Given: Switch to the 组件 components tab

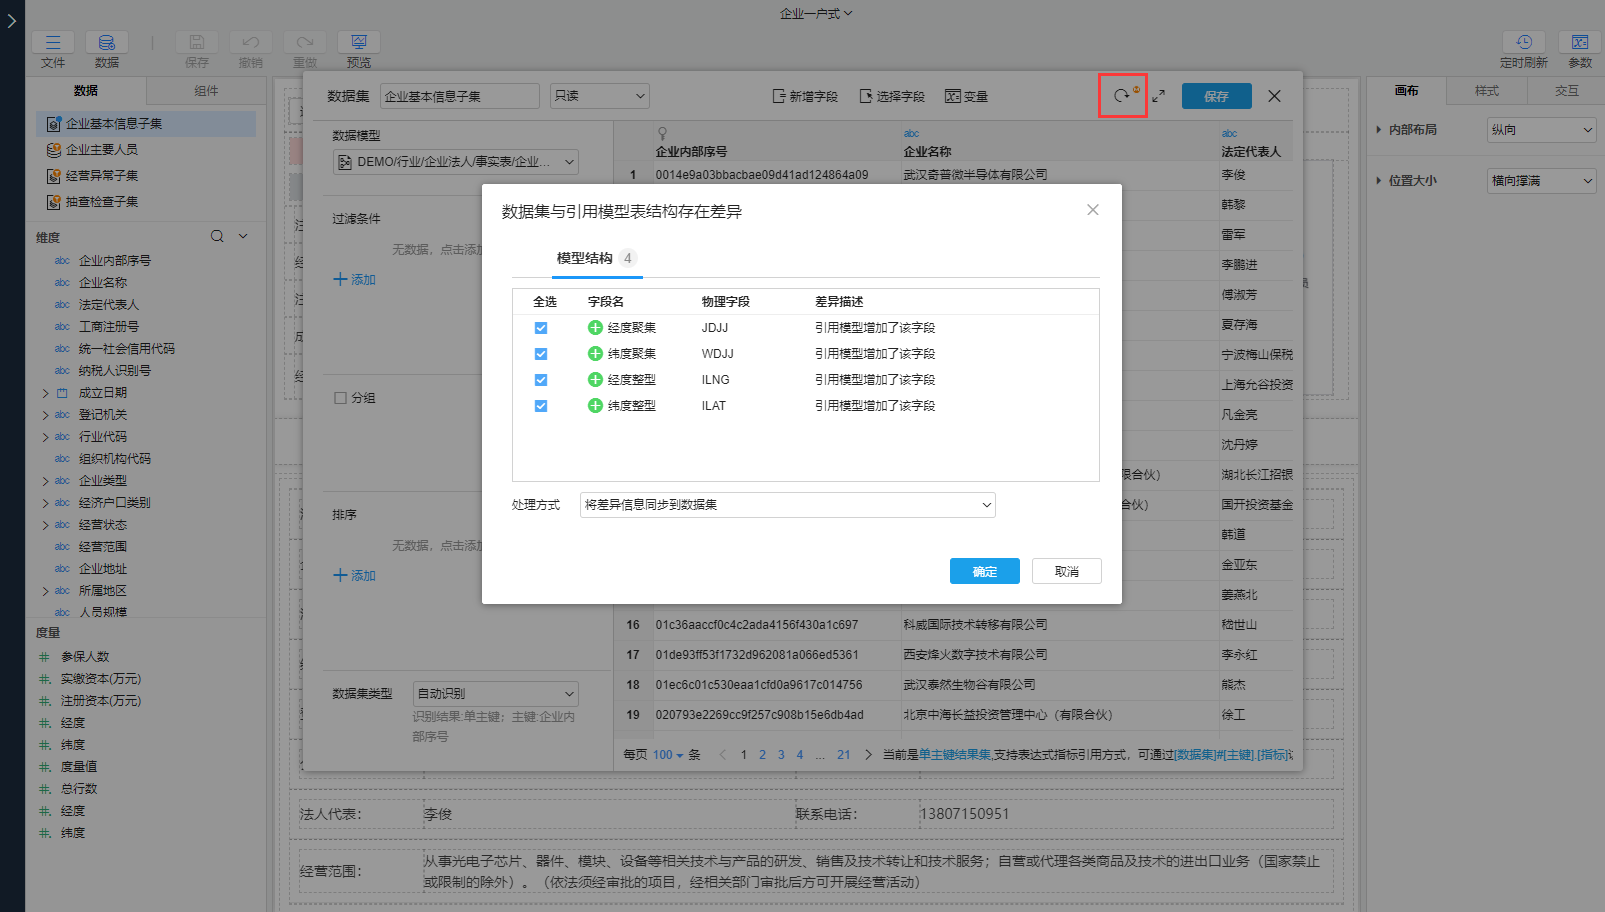Looking at the screenshot, I should (x=206, y=91).
